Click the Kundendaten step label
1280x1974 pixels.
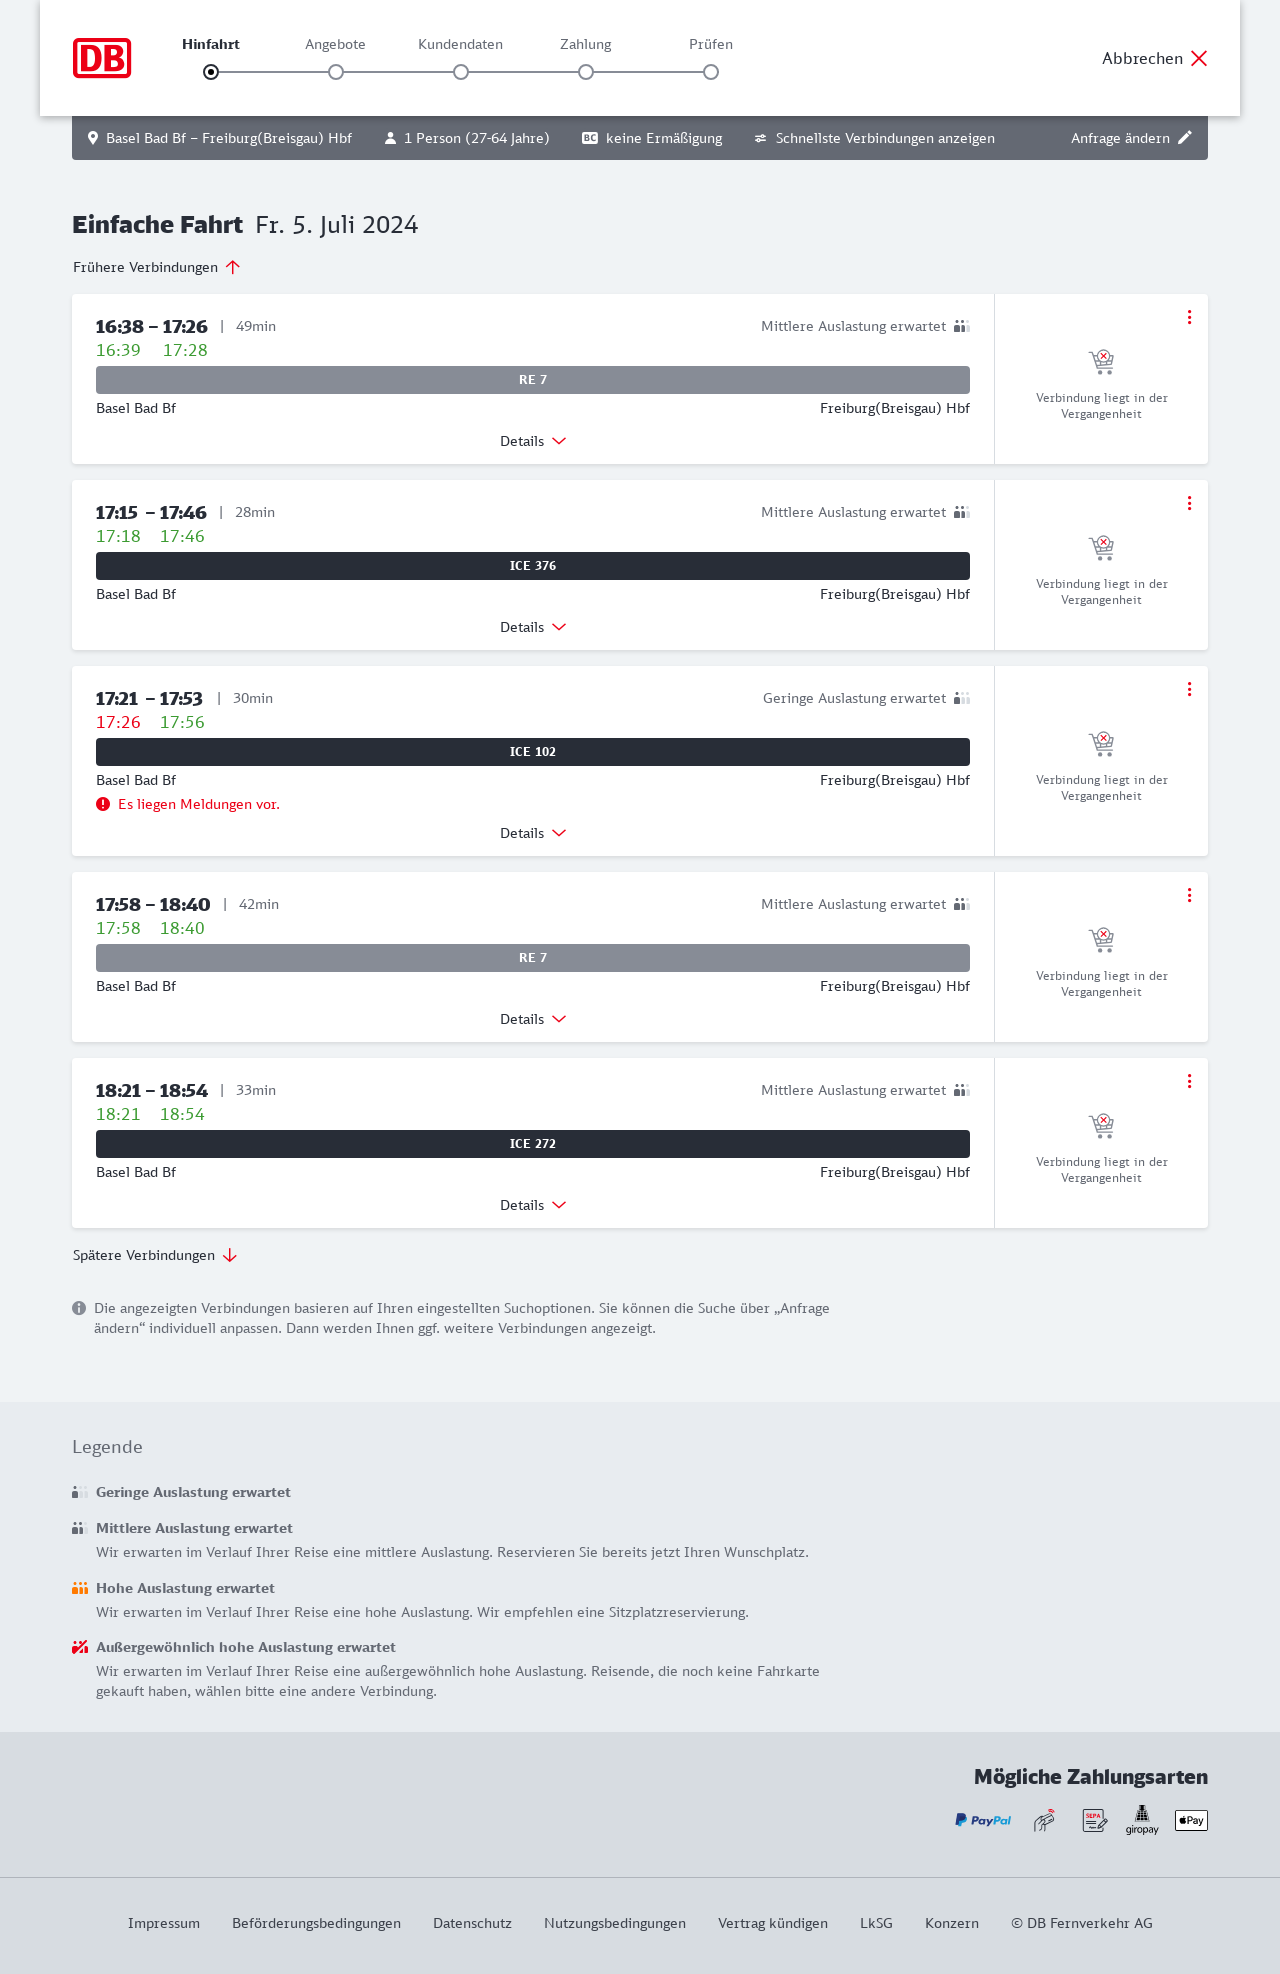point(460,44)
